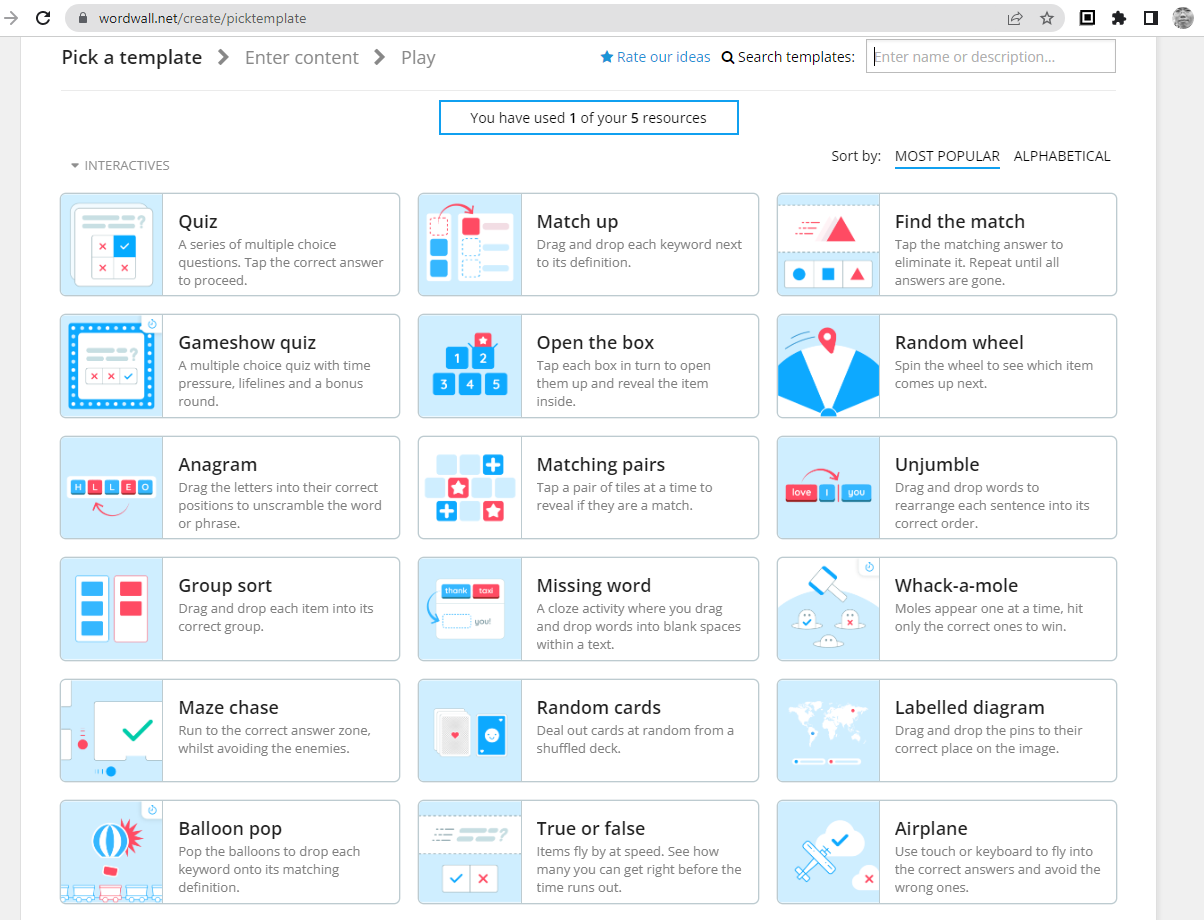Screen dimensions: 1204x920
Task: Select the Random wheel template icon
Action: tap(828, 366)
